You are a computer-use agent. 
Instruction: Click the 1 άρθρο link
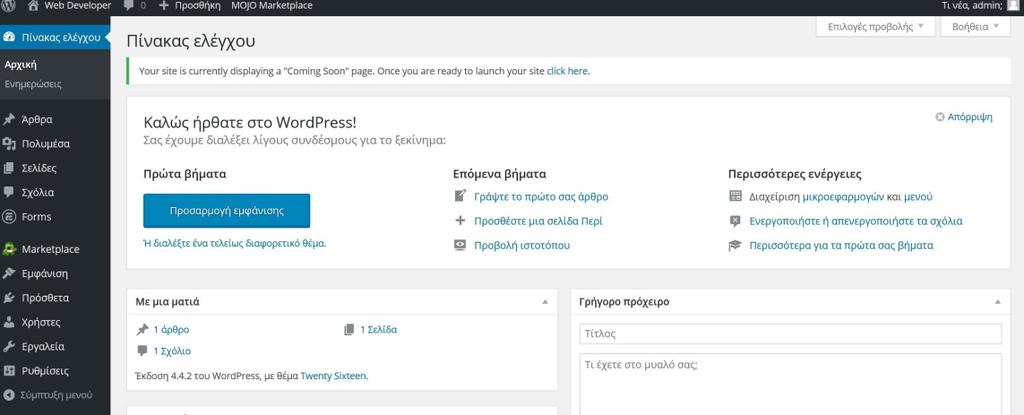pyautogui.click(x=171, y=329)
